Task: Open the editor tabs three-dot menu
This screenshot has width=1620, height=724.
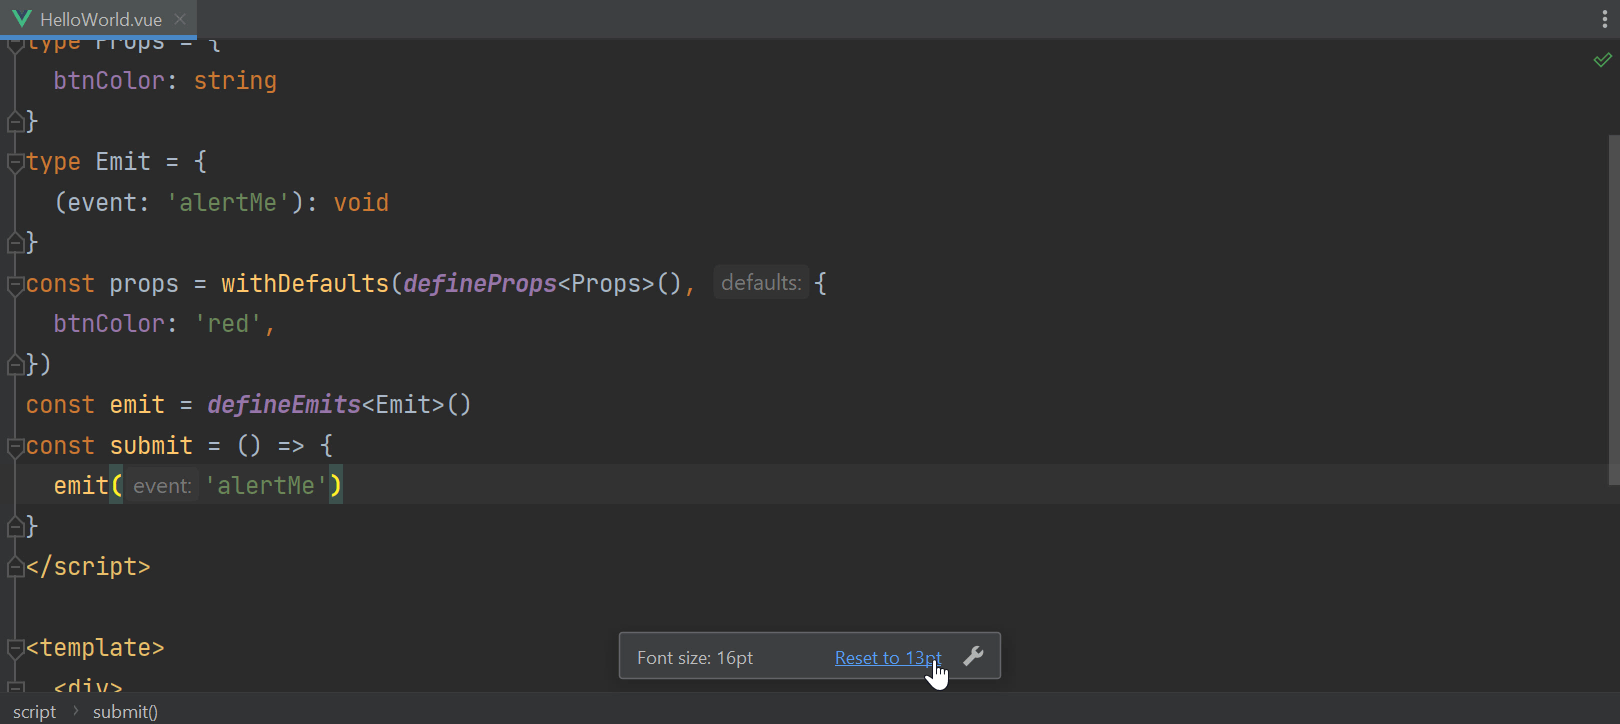Action: click(x=1605, y=19)
